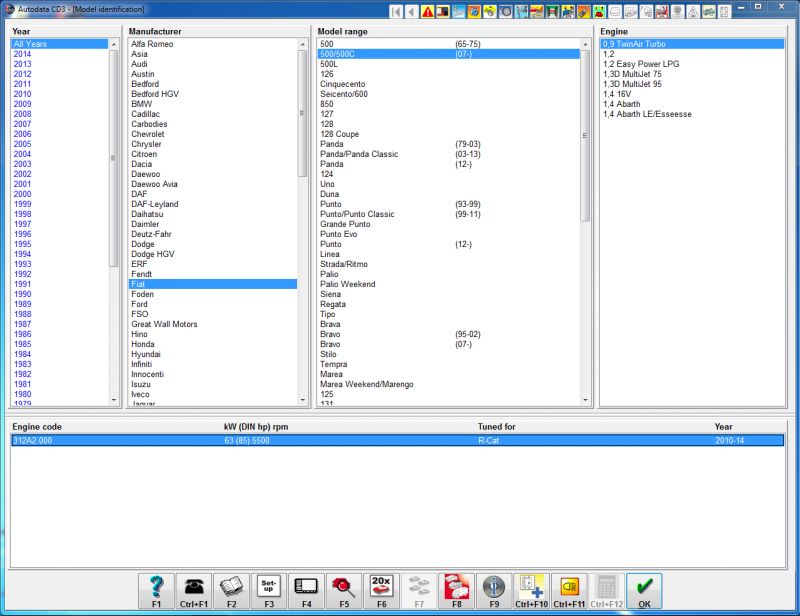Click the tyre wheel toolbar icon
Viewport: 800px width, 616px height.
click(x=506, y=11)
